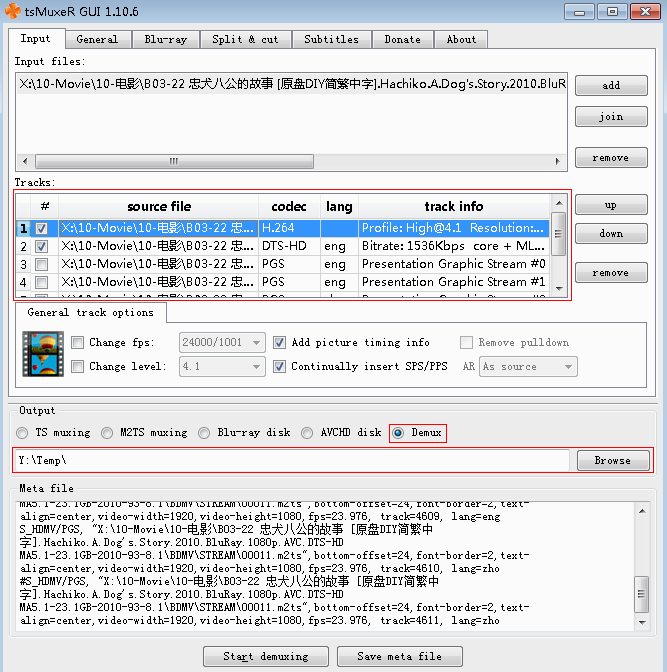The height and width of the screenshot is (672, 667).
Task: Select the DTS-HD codec cell
Action: tap(289, 246)
